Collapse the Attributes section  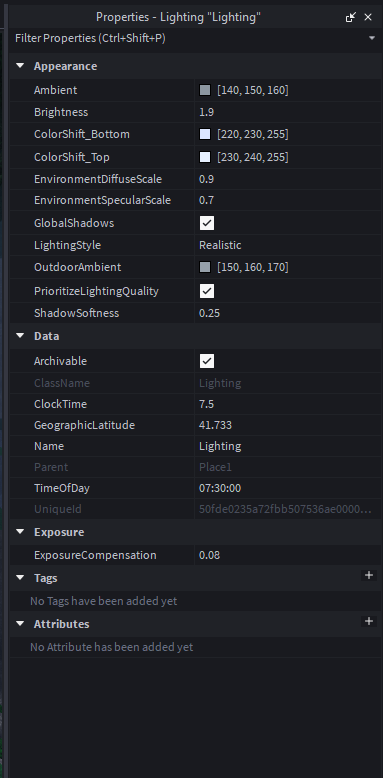point(20,623)
